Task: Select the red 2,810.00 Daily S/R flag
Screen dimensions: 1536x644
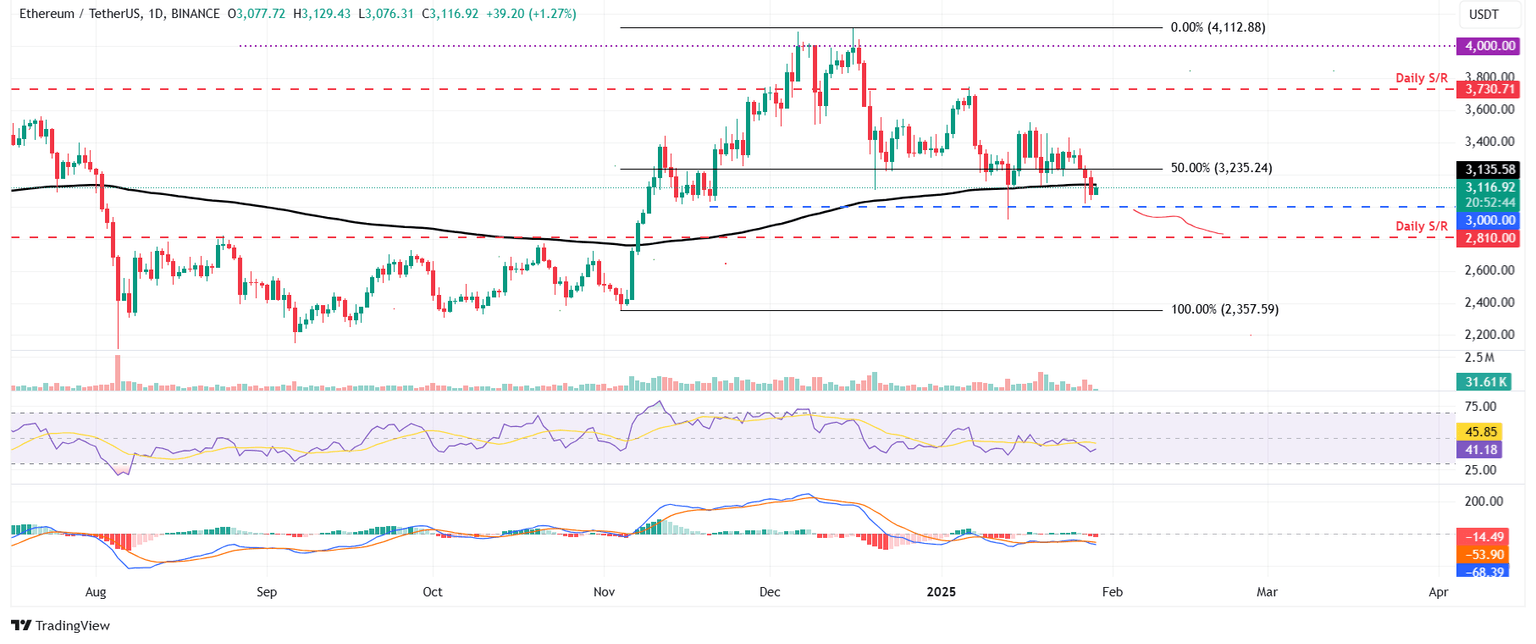Action: coord(1488,238)
